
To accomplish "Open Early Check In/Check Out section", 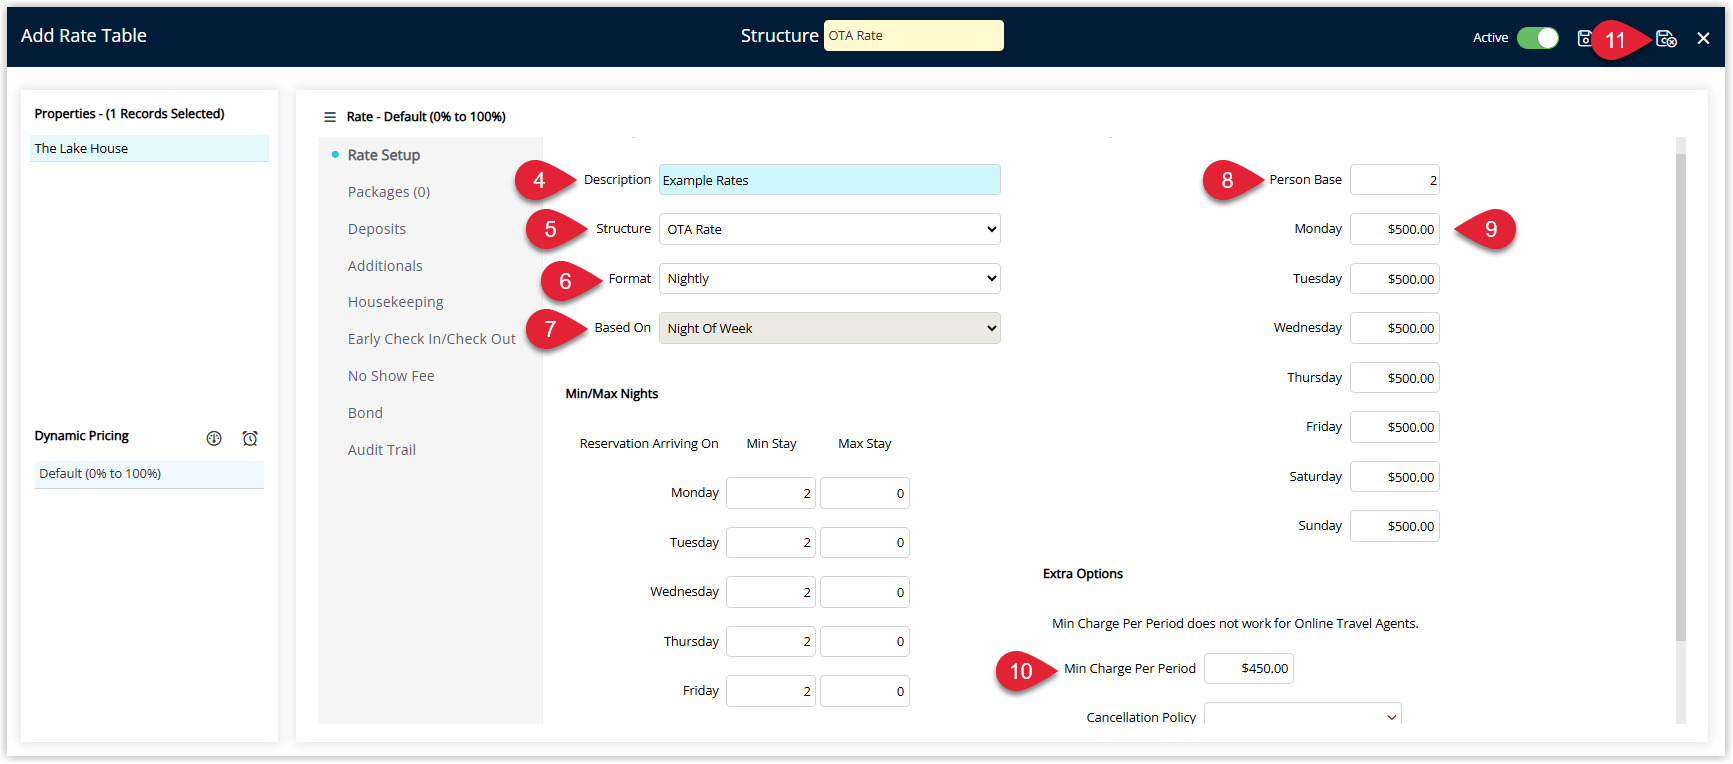I will 432,339.
